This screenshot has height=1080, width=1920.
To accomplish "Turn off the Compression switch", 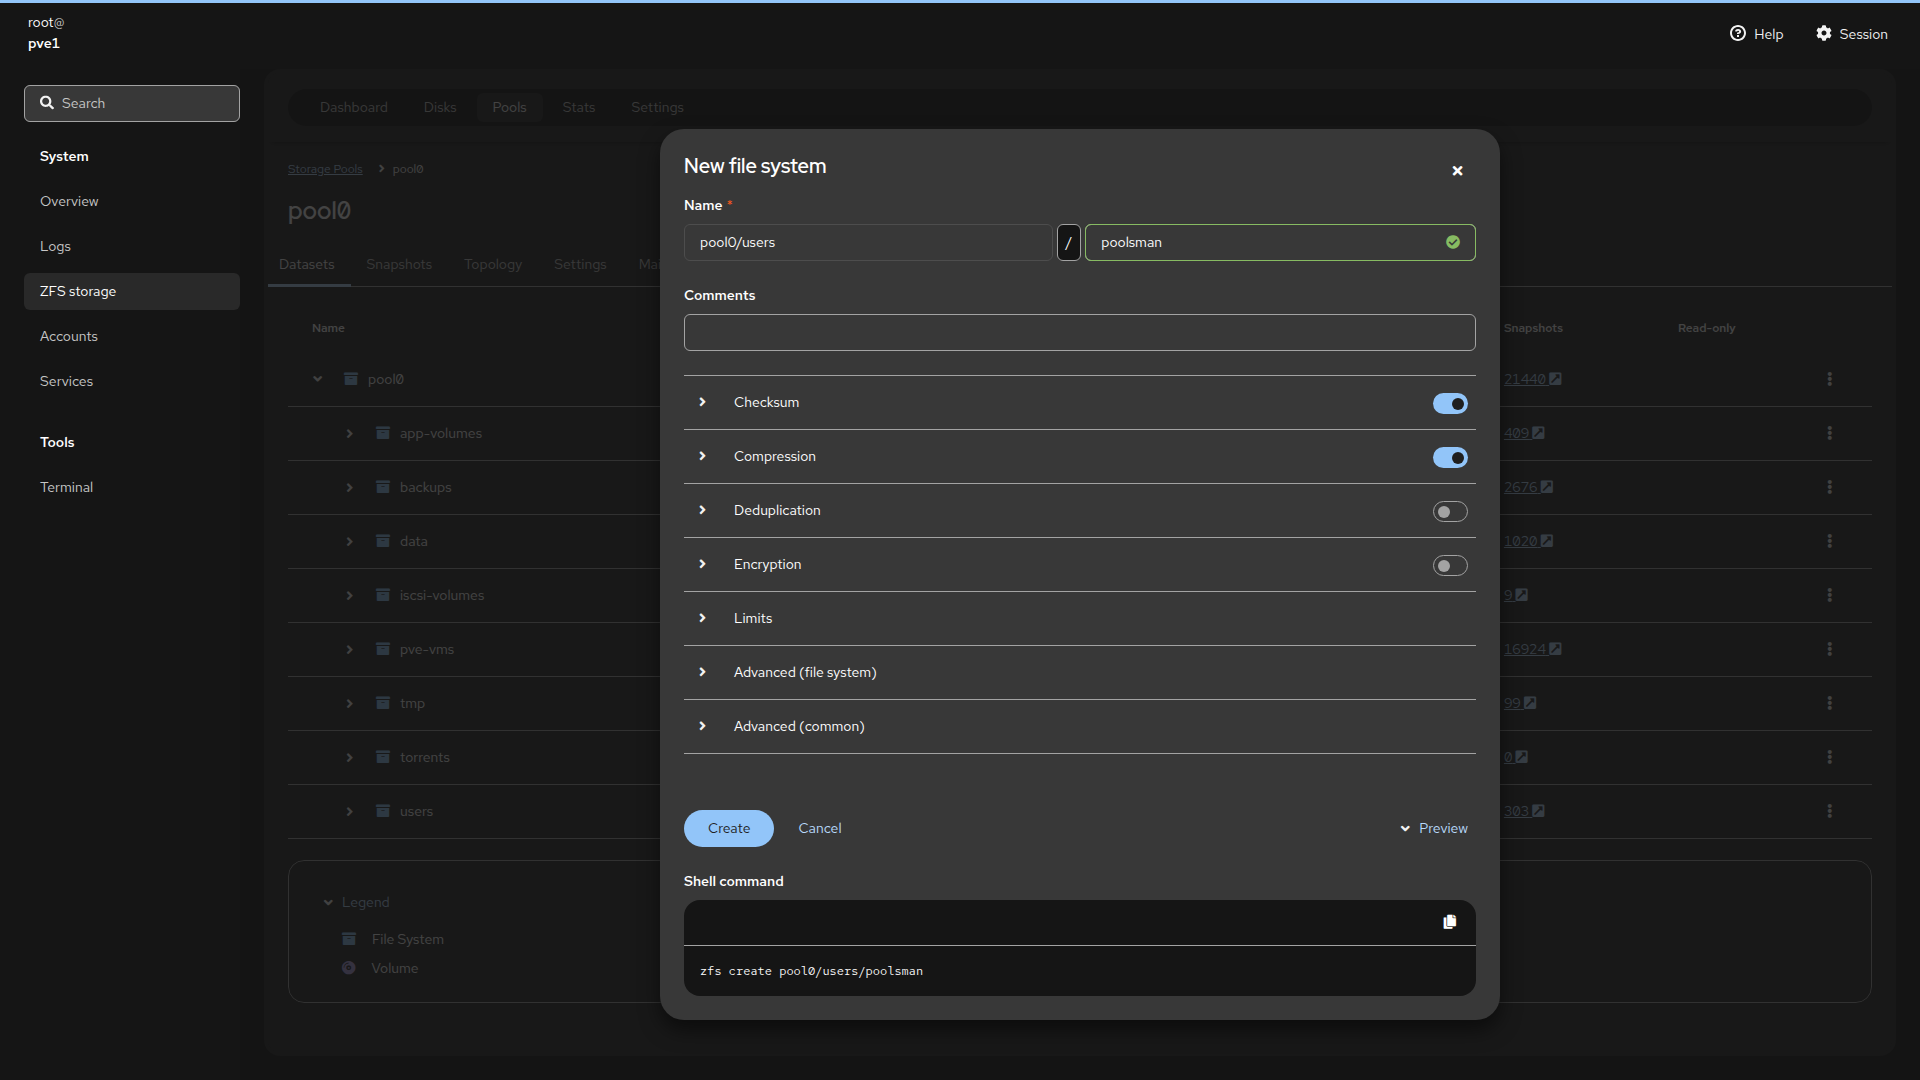I will (1449, 458).
